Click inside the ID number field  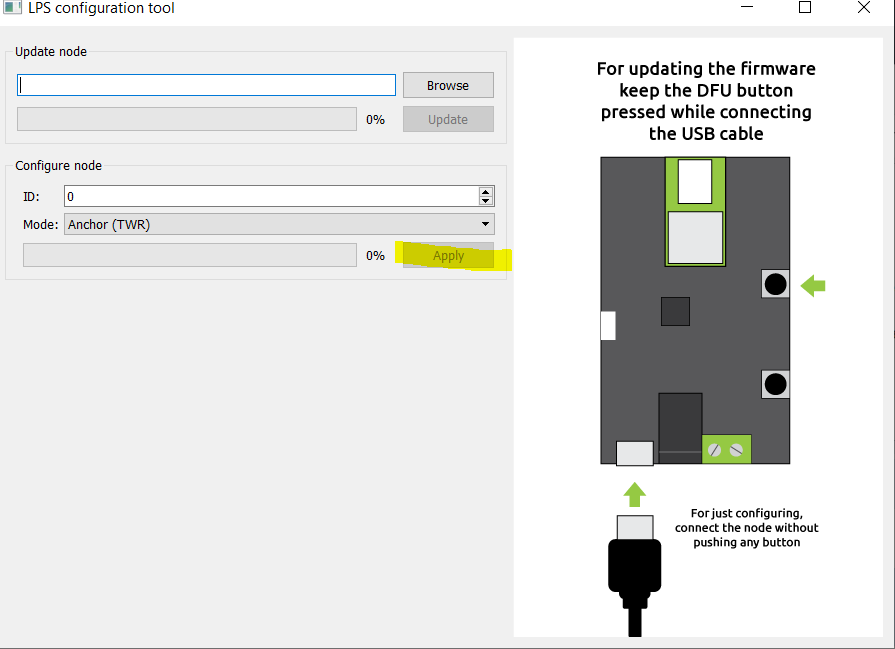(270, 197)
